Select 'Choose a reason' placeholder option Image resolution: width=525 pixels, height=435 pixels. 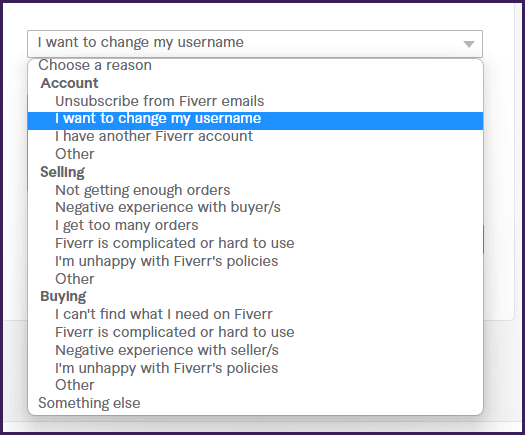pyautogui.click(x=255, y=65)
